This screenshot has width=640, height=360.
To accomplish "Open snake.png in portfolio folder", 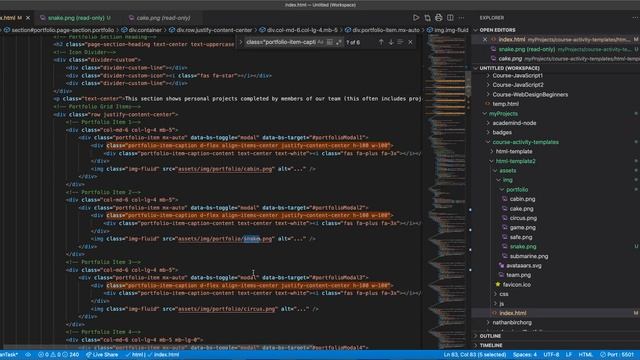I will tap(523, 247).
